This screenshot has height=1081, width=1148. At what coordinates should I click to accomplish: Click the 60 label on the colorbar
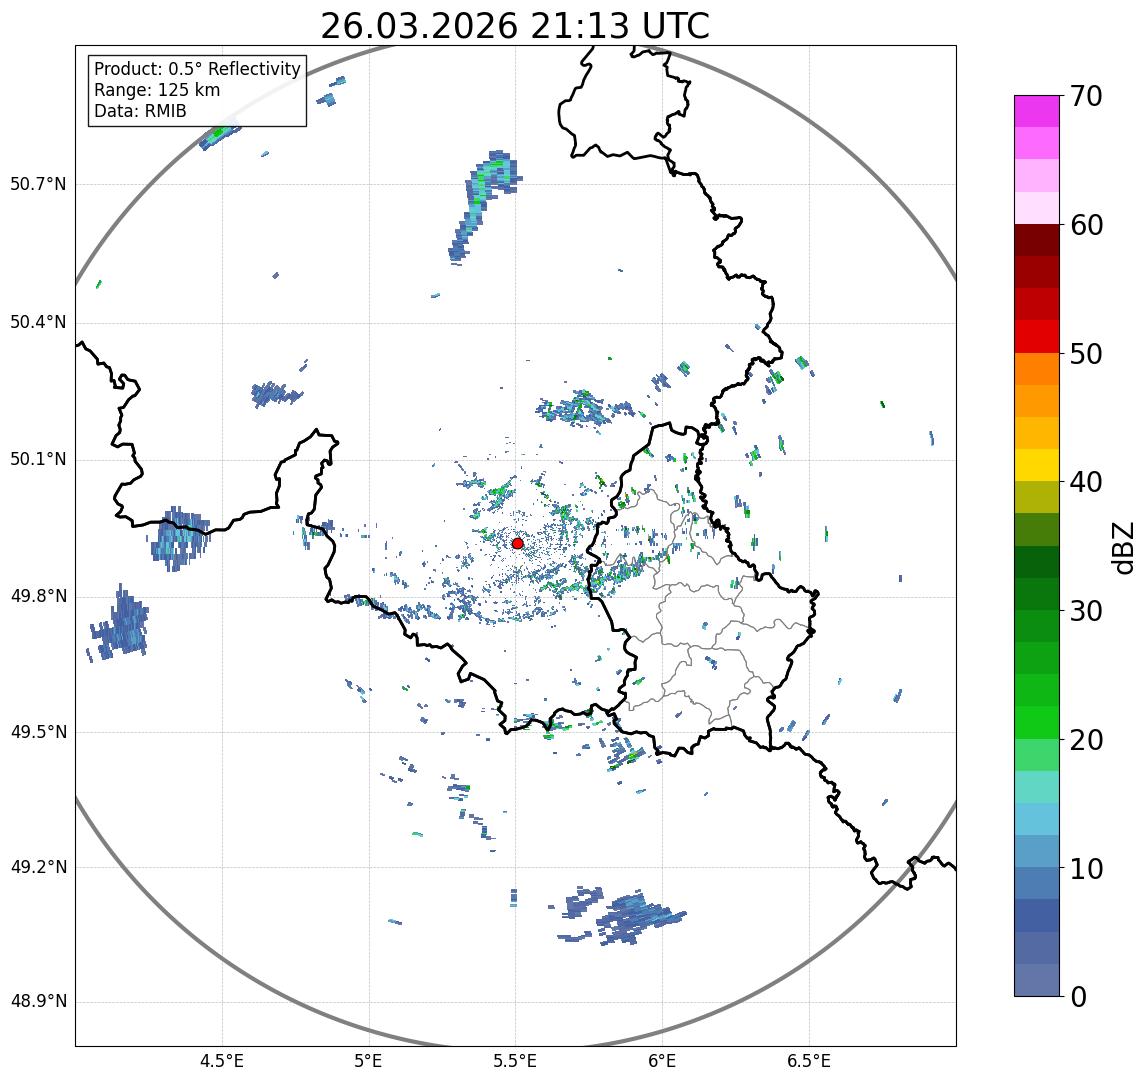tap(1086, 225)
